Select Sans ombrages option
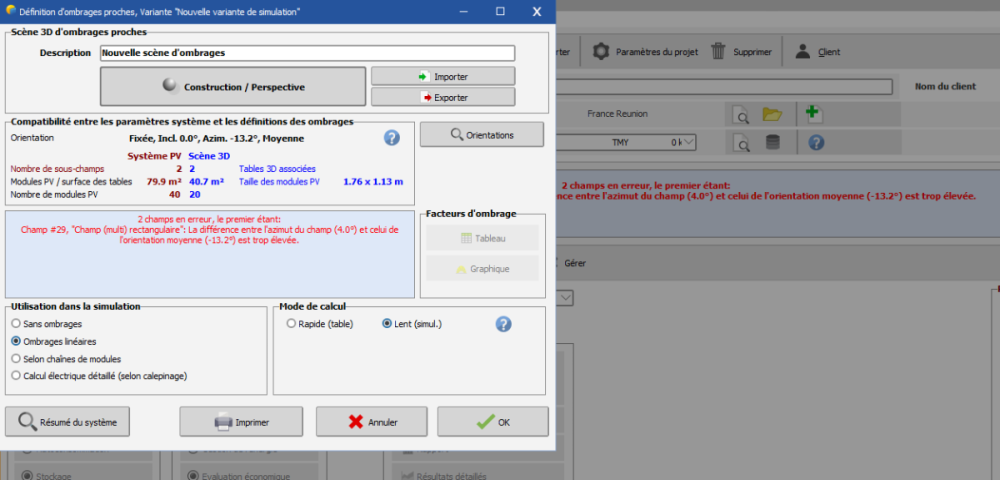Image resolution: width=1000 pixels, height=480 pixels. pyautogui.click(x=16, y=324)
